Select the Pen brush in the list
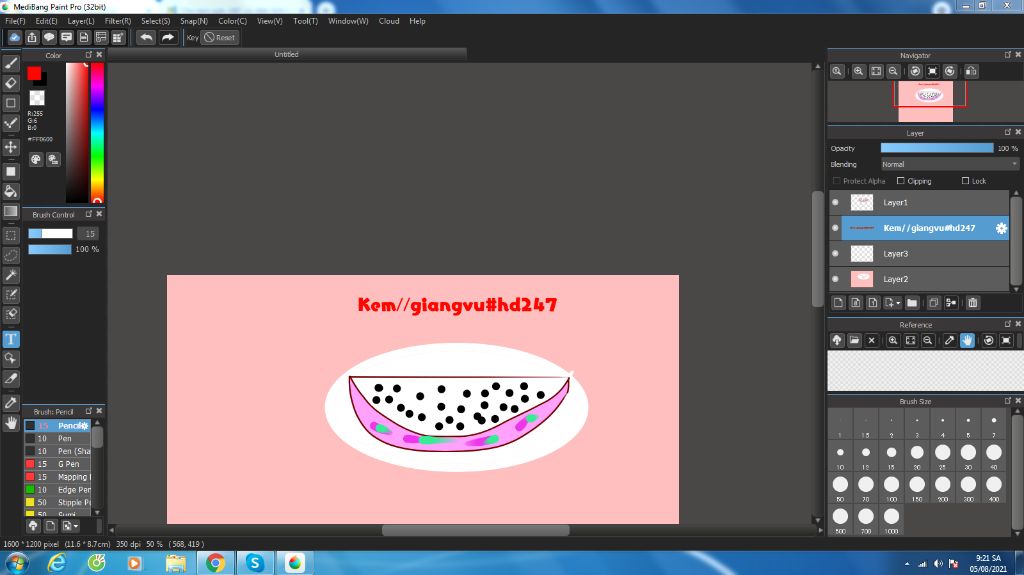Image resolution: width=1024 pixels, height=575 pixels. (x=58, y=438)
